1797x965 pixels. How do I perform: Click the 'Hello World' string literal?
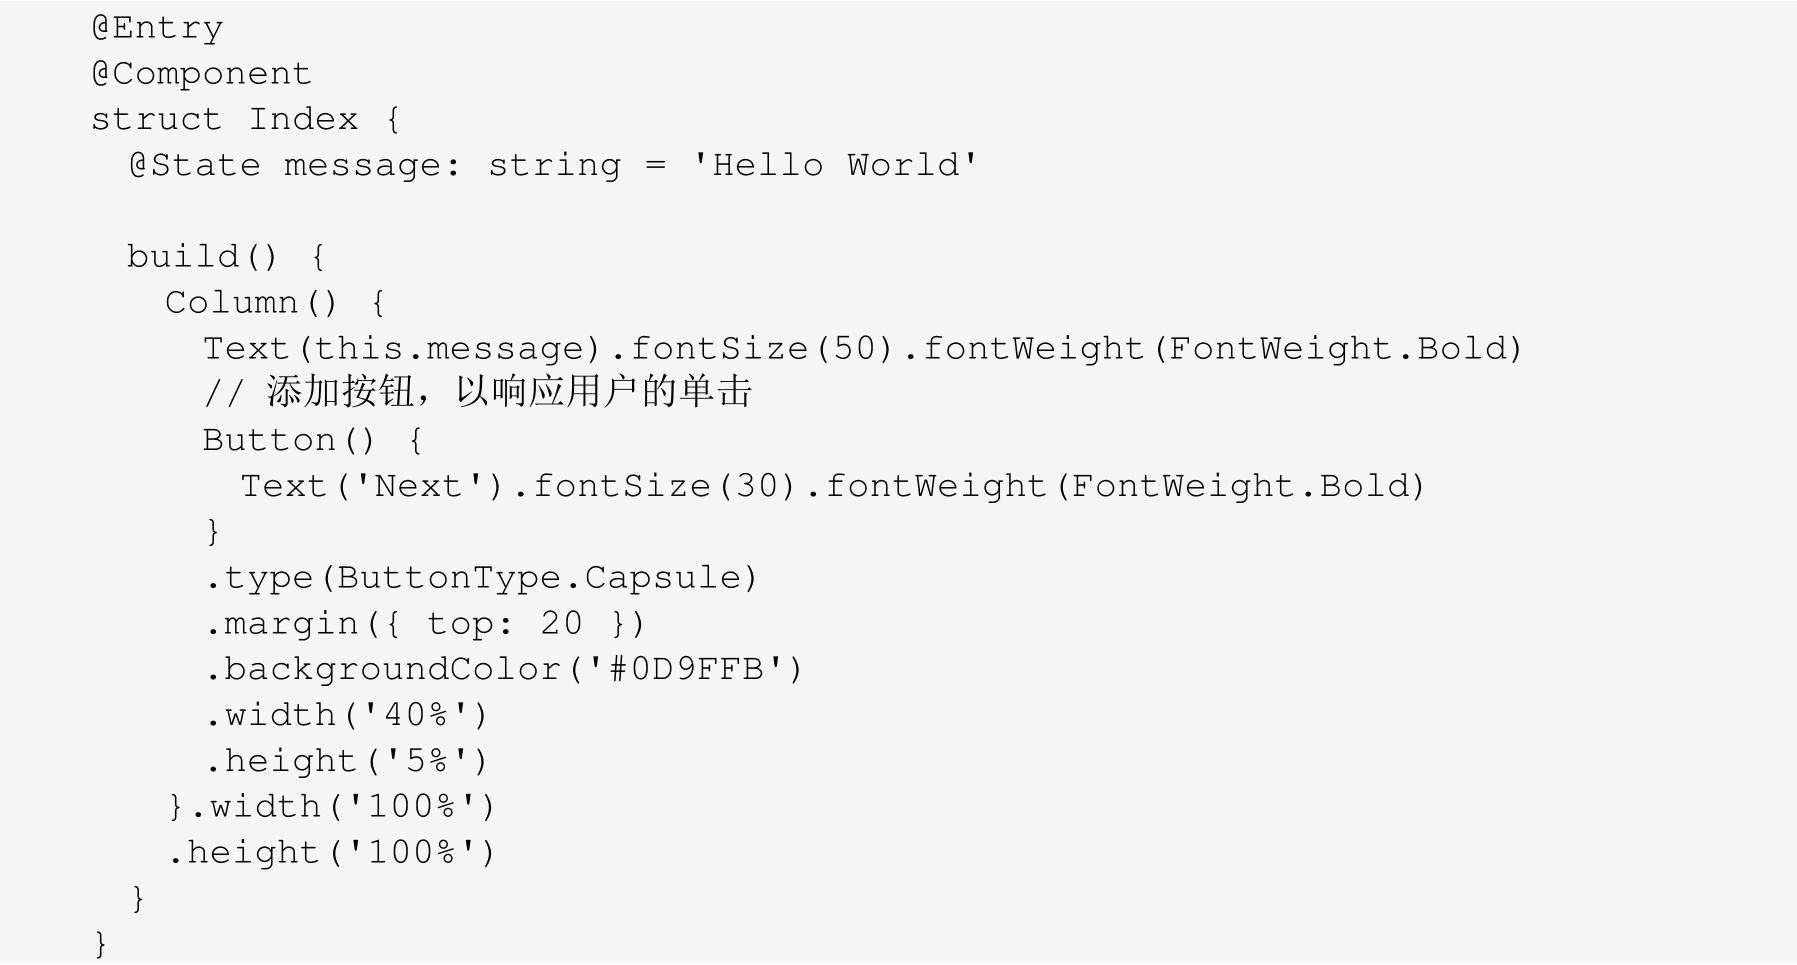point(835,165)
